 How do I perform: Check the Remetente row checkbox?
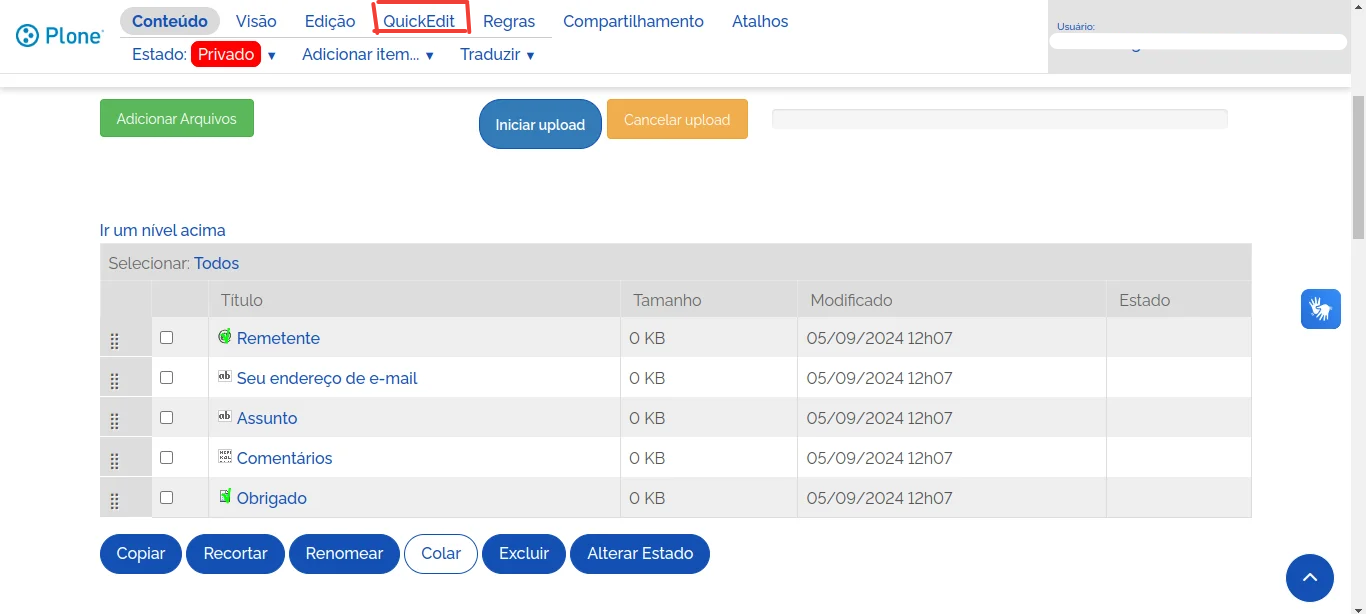[166, 337]
